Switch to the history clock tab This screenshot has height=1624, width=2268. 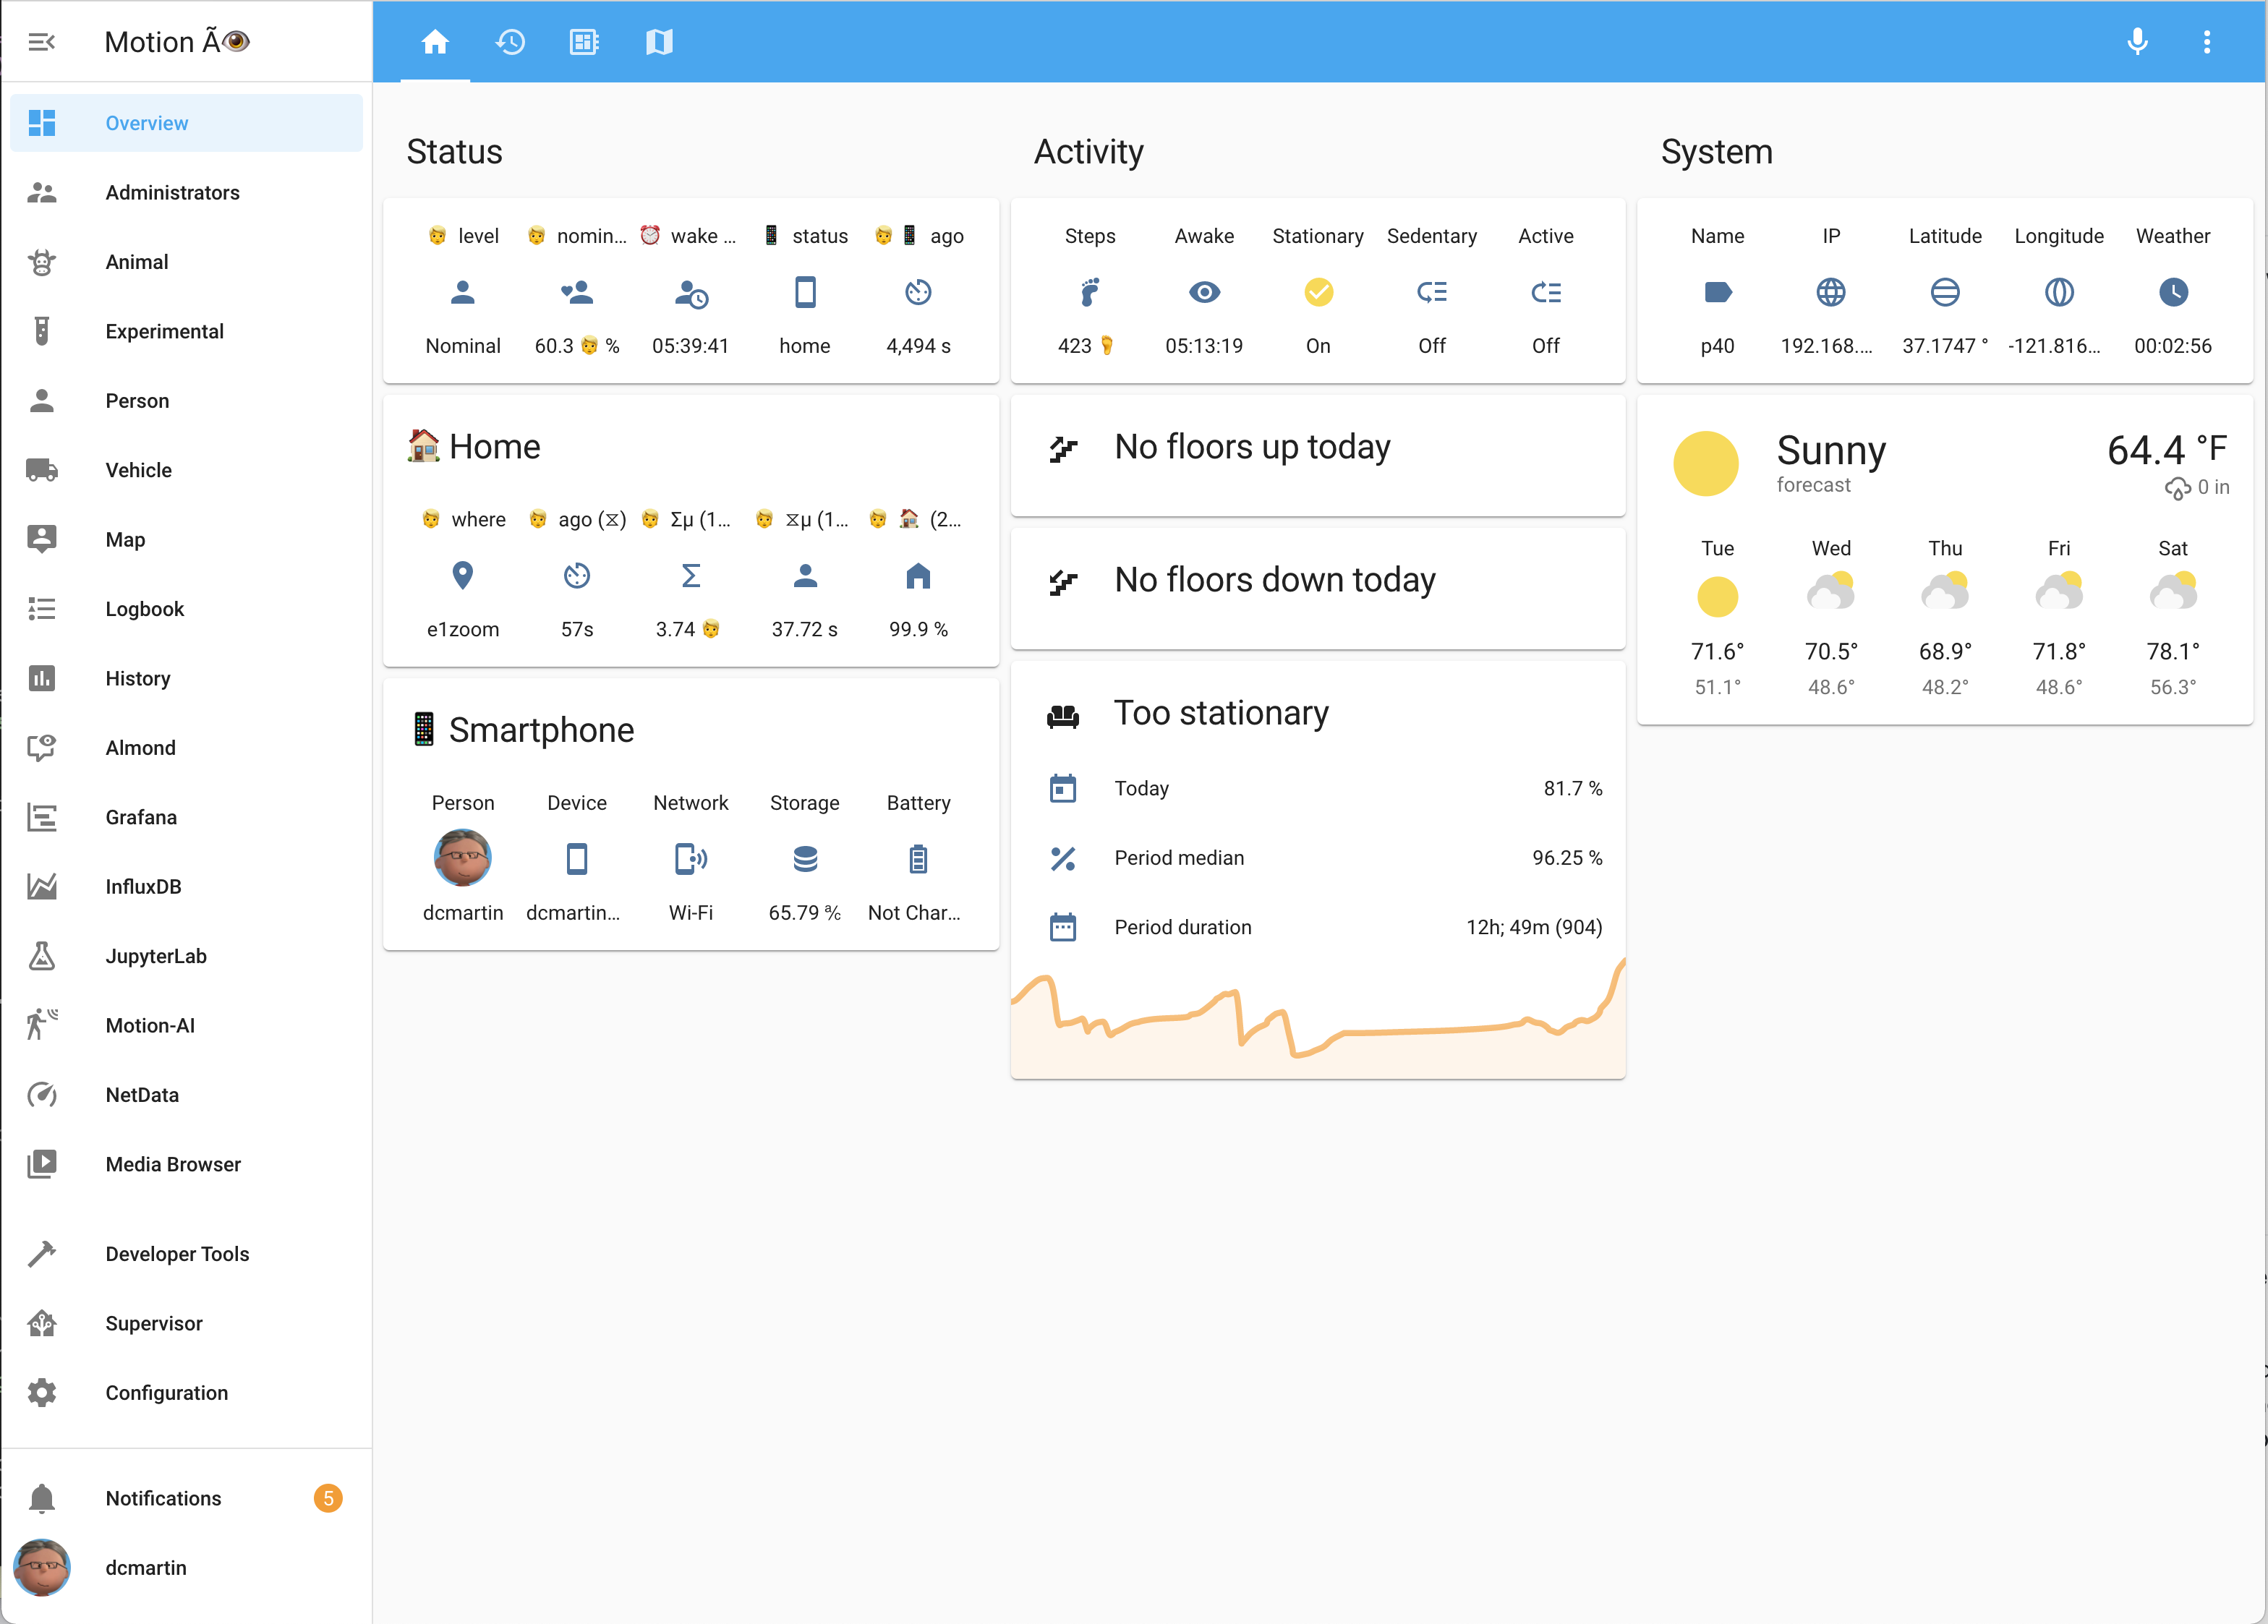click(510, 42)
